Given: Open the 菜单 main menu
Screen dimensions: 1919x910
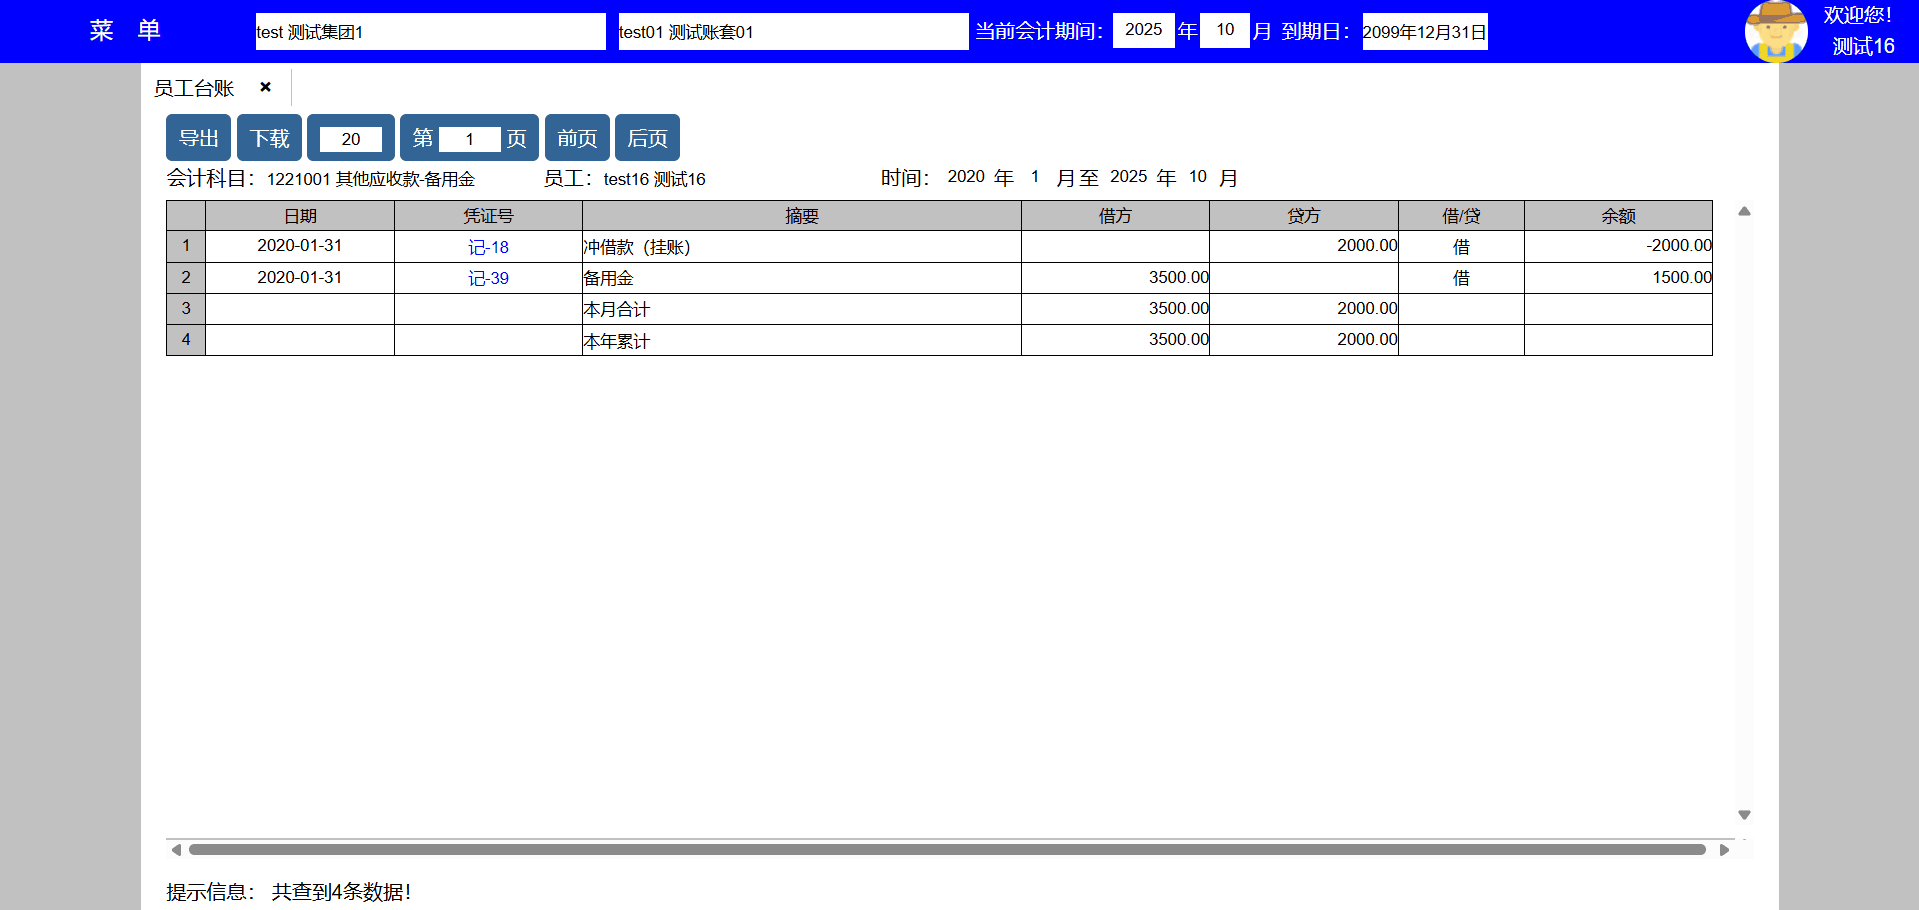Looking at the screenshot, I should click(x=124, y=31).
